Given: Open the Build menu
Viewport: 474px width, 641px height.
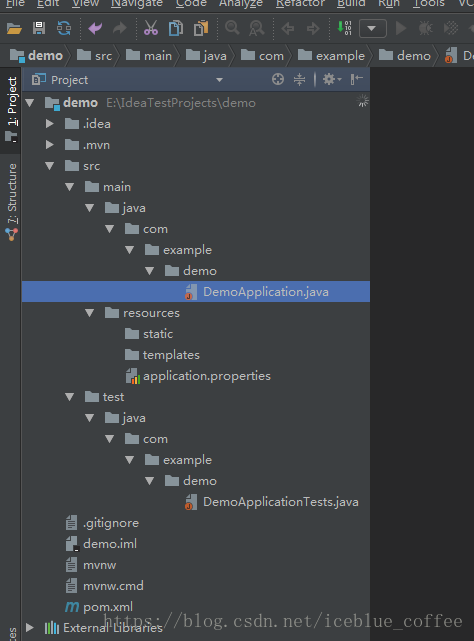Looking at the screenshot, I should click(x=351, y=4).
